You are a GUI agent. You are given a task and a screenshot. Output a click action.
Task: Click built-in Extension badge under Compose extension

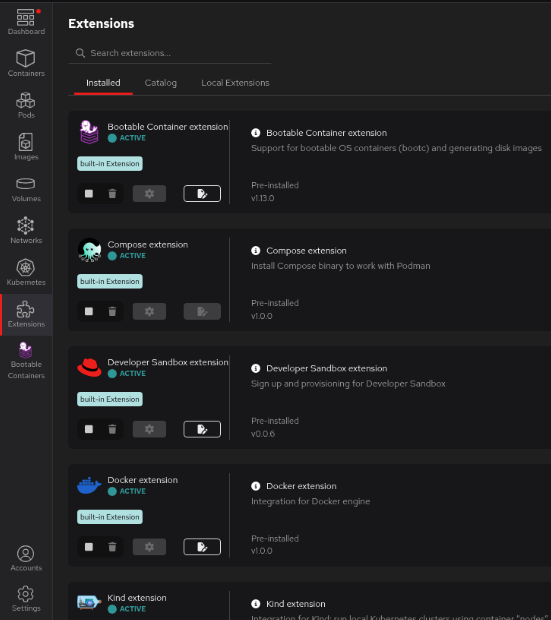pos(110,282)
